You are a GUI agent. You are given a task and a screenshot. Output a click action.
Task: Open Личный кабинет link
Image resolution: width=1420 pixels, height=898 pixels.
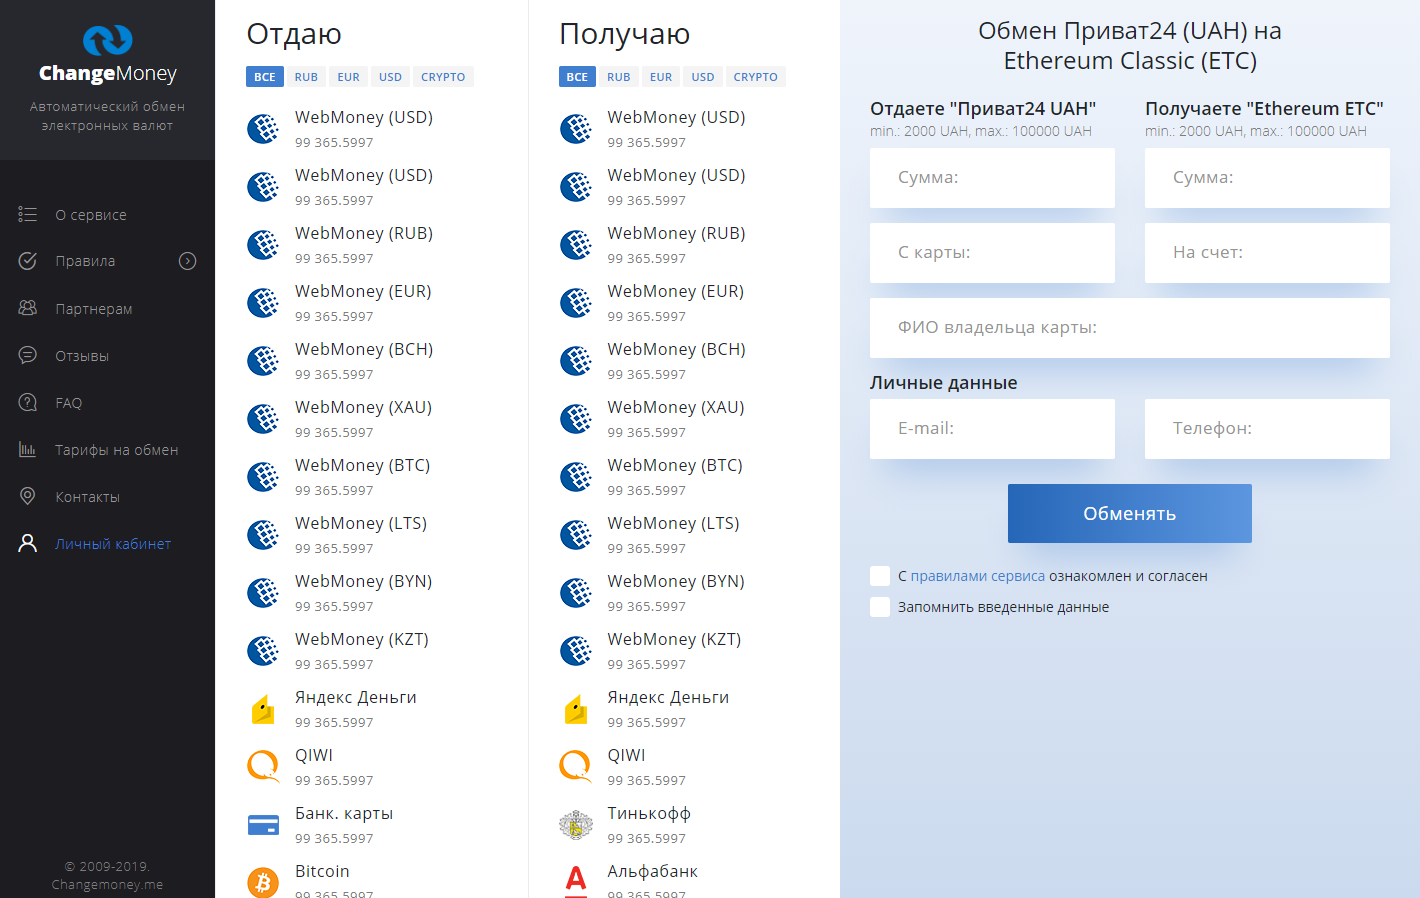(x=113, y=544)
